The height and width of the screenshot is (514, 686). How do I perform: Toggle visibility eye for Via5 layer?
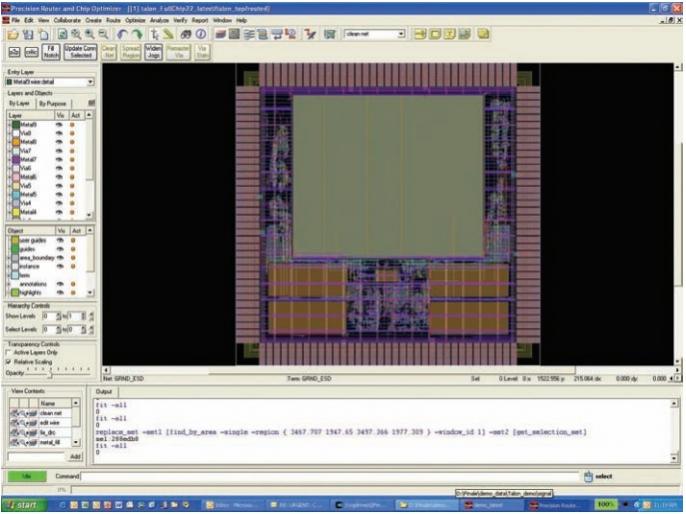60,185
